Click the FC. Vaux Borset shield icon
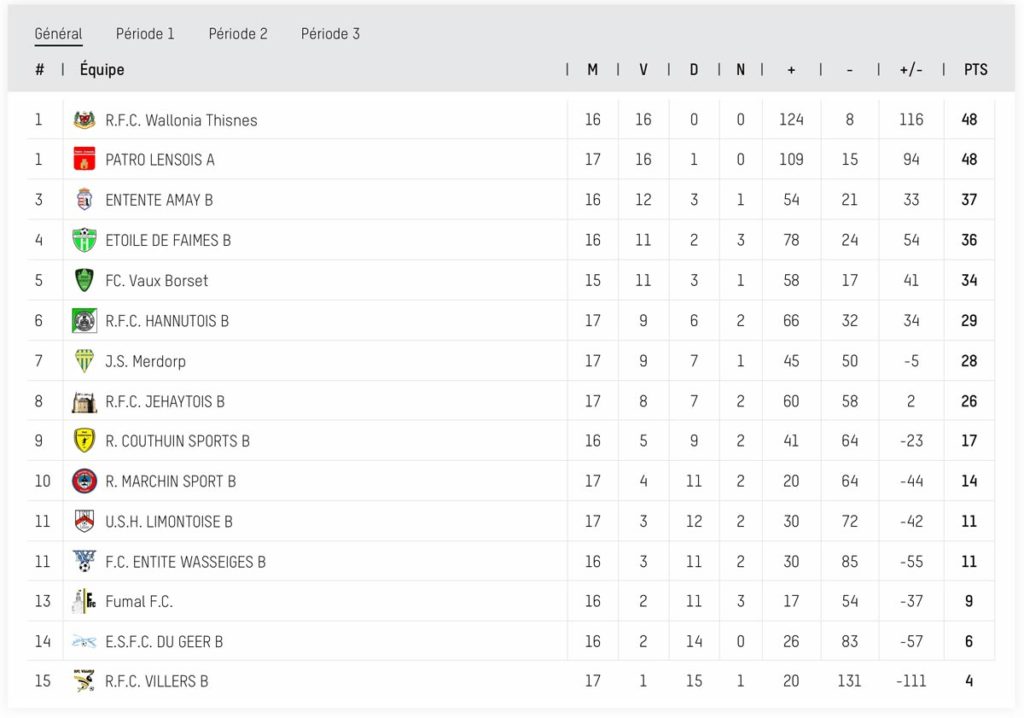 pyautogui.click(x=84, y=280)
